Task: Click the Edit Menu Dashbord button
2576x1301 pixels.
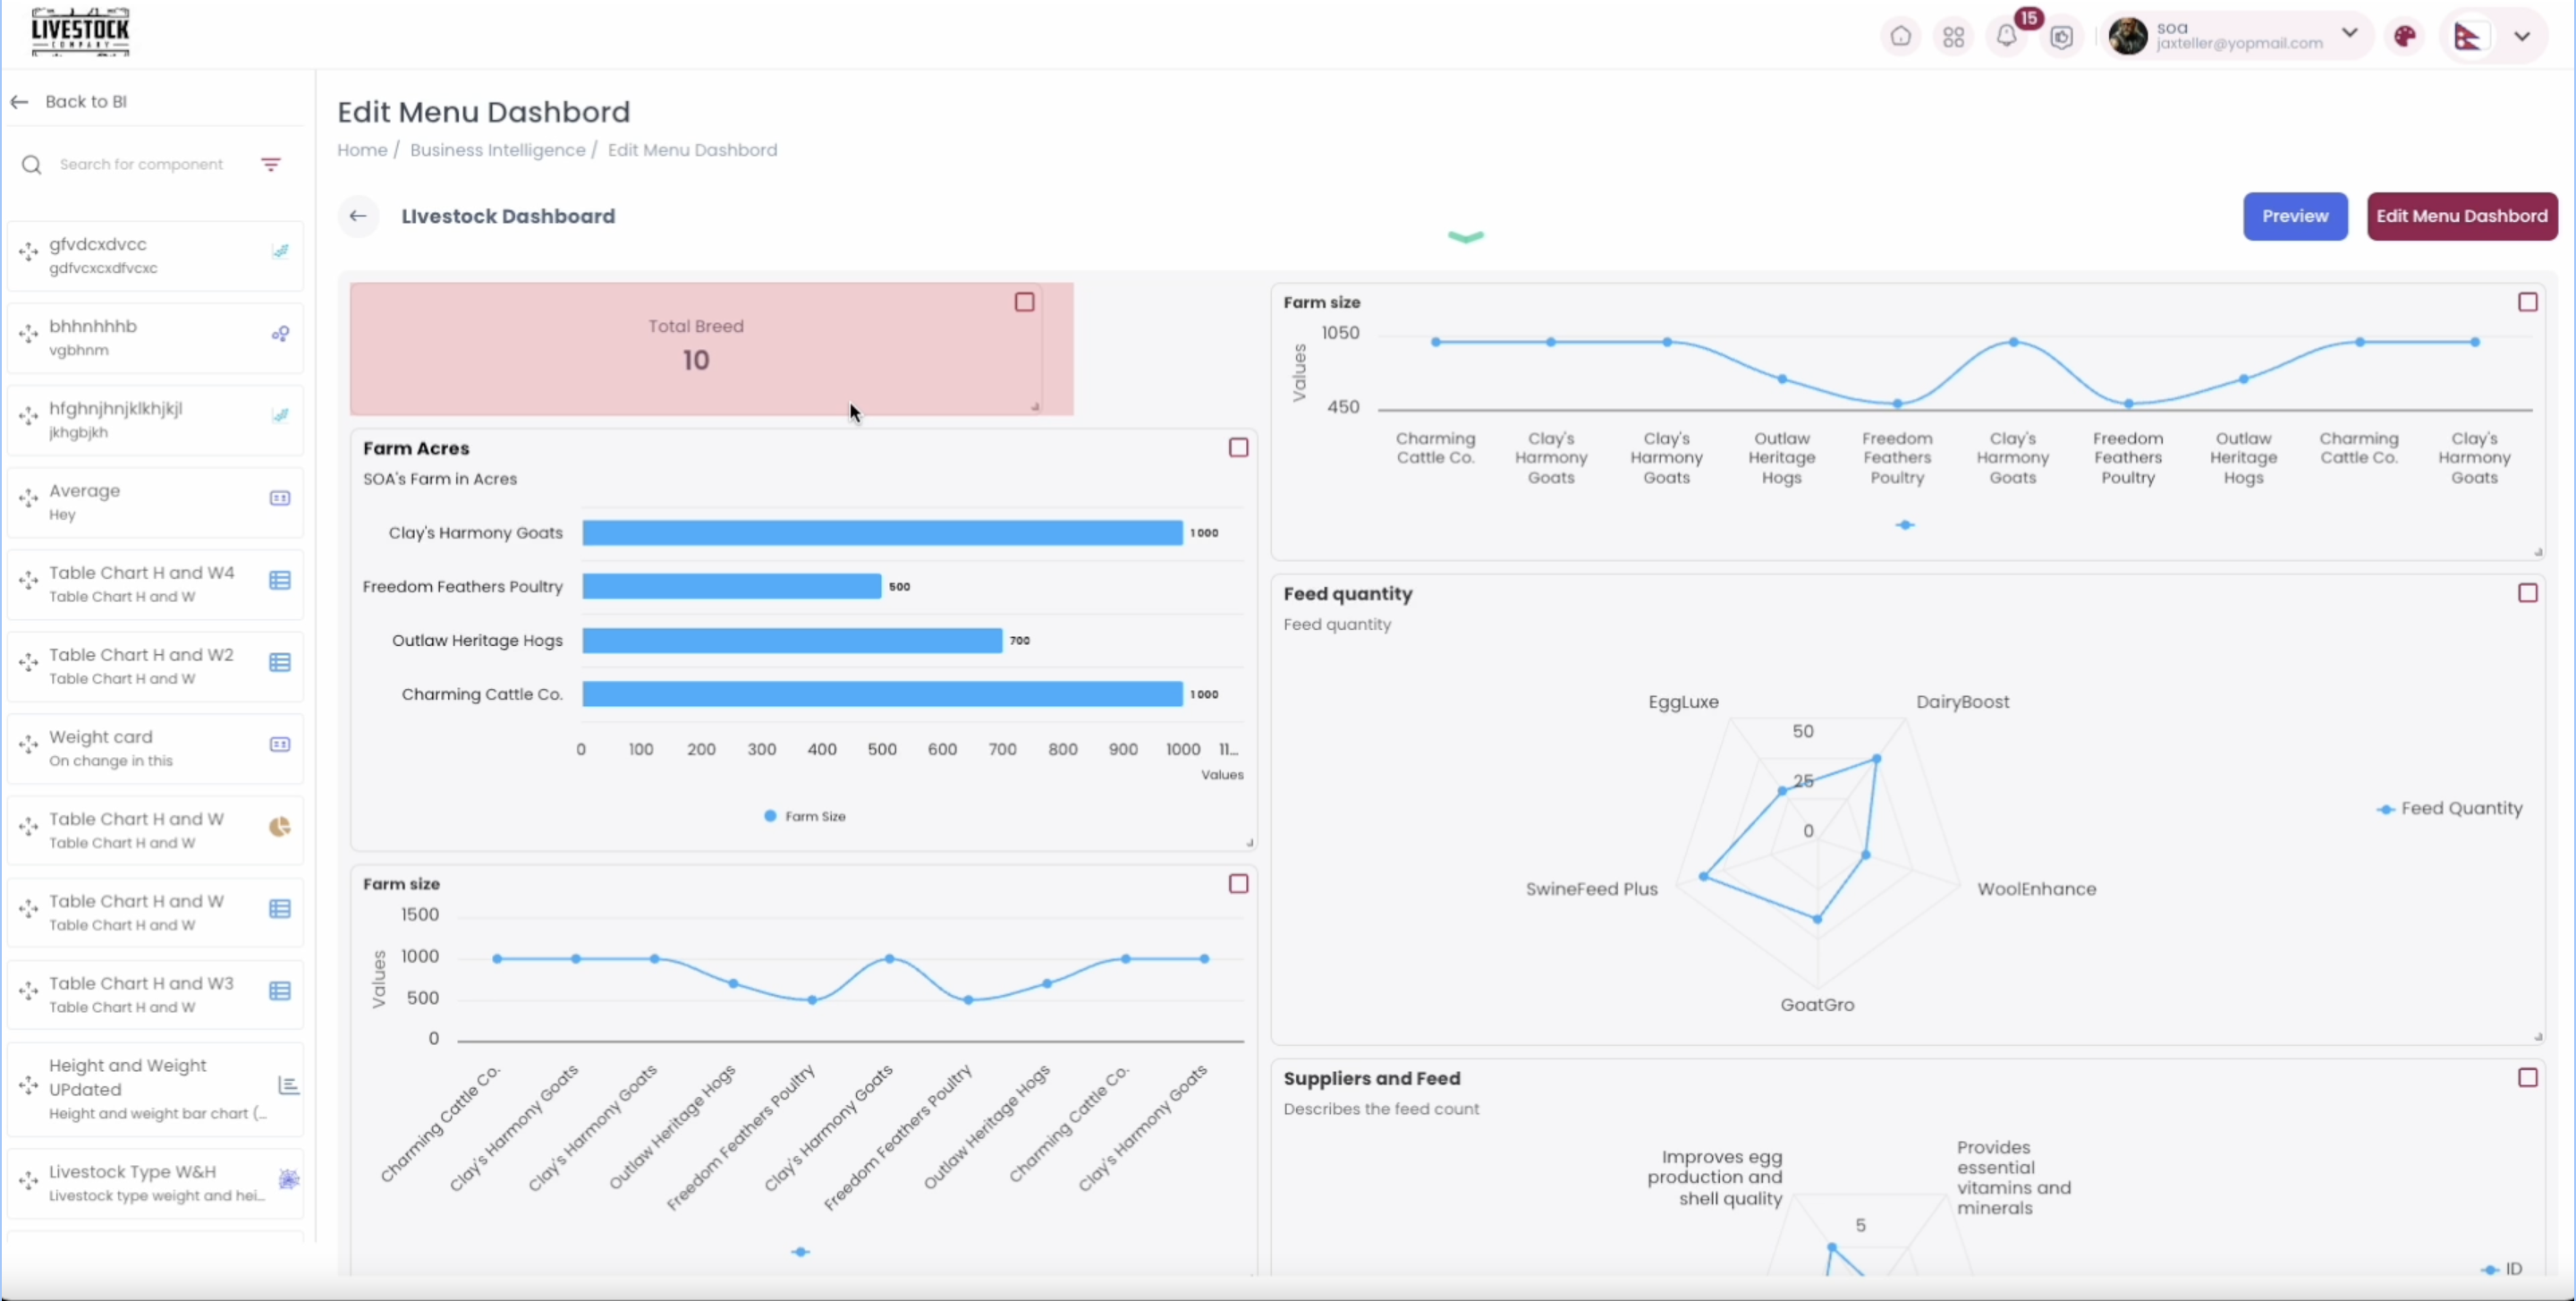Action: click(2461, 216)
